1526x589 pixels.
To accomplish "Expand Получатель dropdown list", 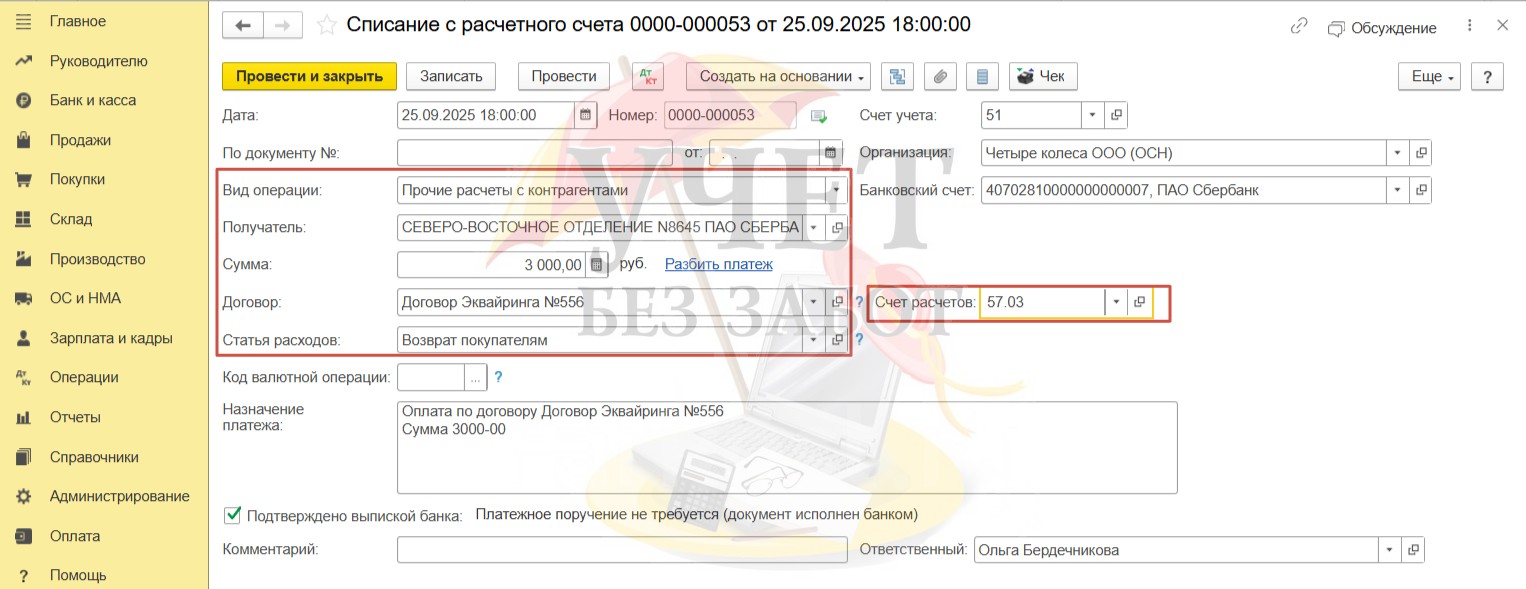I will tap(813, 227).
